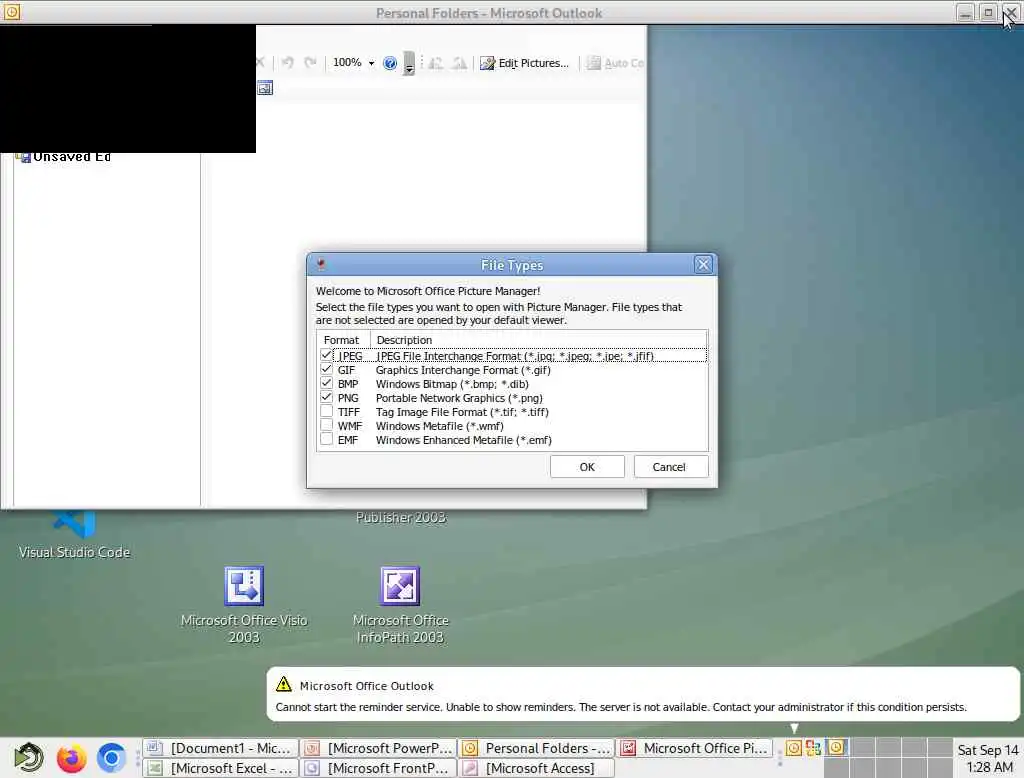Screen dimensions: 1024x778
Task: Open Picture Manager help via blue question icon
Action: click(x=390, y=63)
